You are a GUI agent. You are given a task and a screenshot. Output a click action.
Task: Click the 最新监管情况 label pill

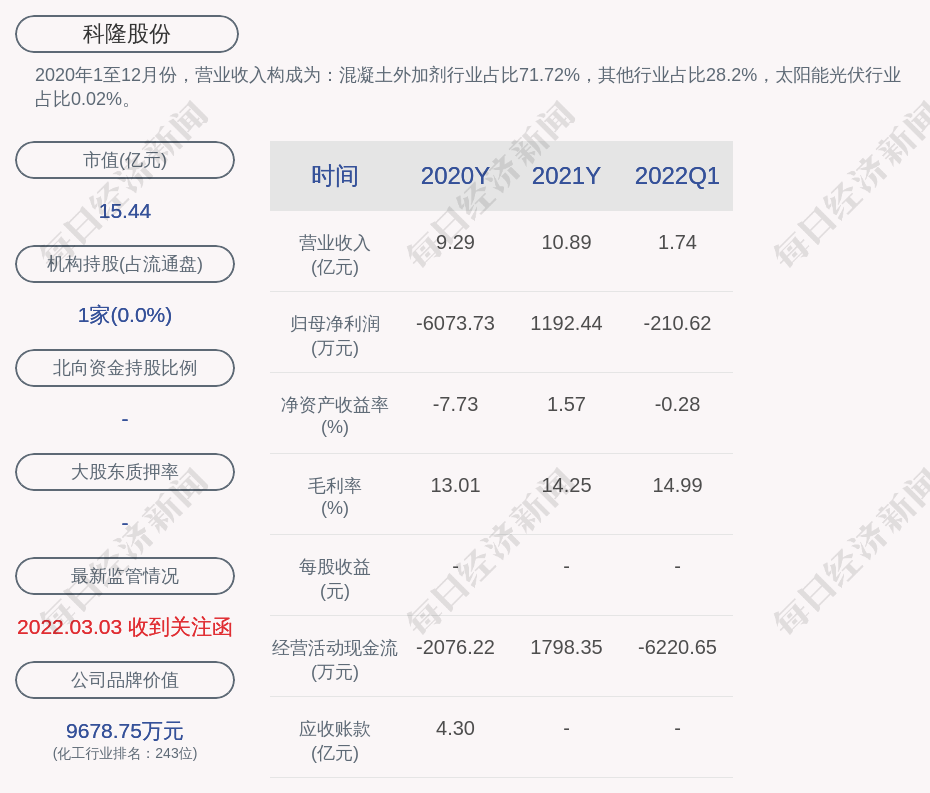(x=125, y=576)
